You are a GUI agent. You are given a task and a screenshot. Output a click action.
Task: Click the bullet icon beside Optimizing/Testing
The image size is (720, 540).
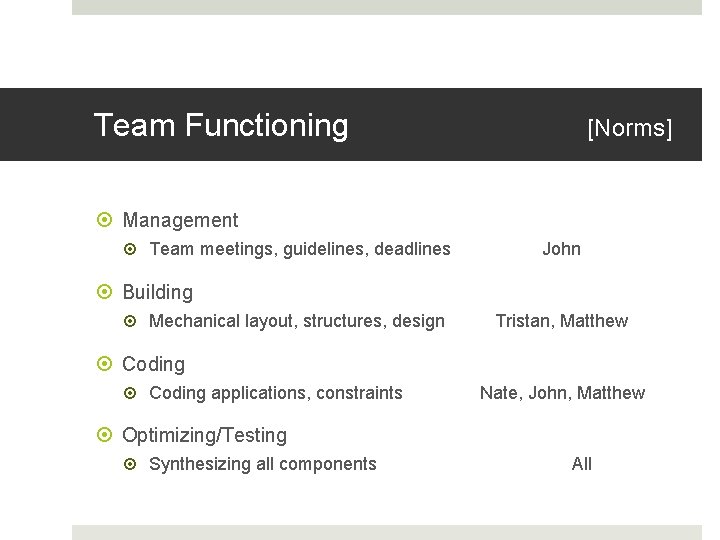105,436
